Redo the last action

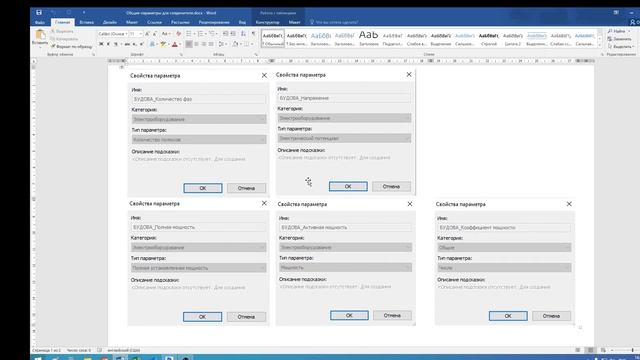69,13
